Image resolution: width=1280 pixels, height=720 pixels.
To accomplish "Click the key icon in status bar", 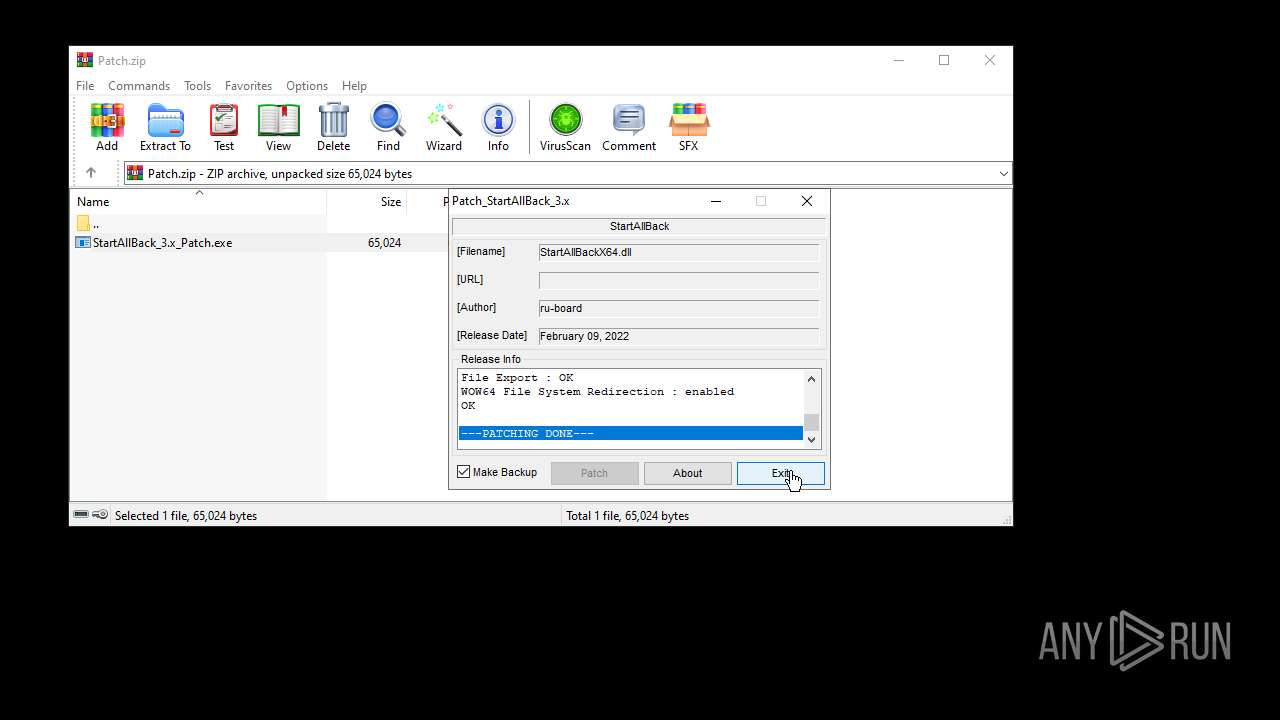I will coord(100,514).
